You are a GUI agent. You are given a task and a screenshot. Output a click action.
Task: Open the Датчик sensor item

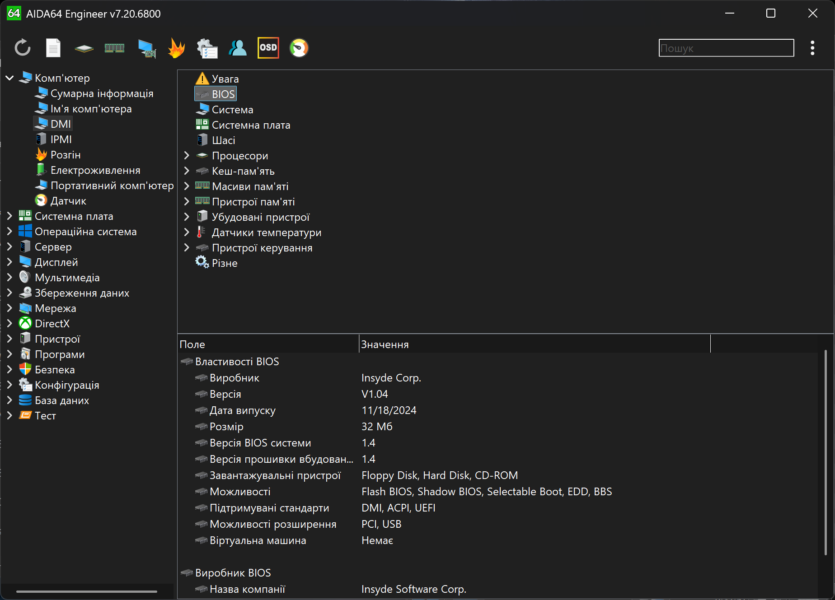(61, 201)
